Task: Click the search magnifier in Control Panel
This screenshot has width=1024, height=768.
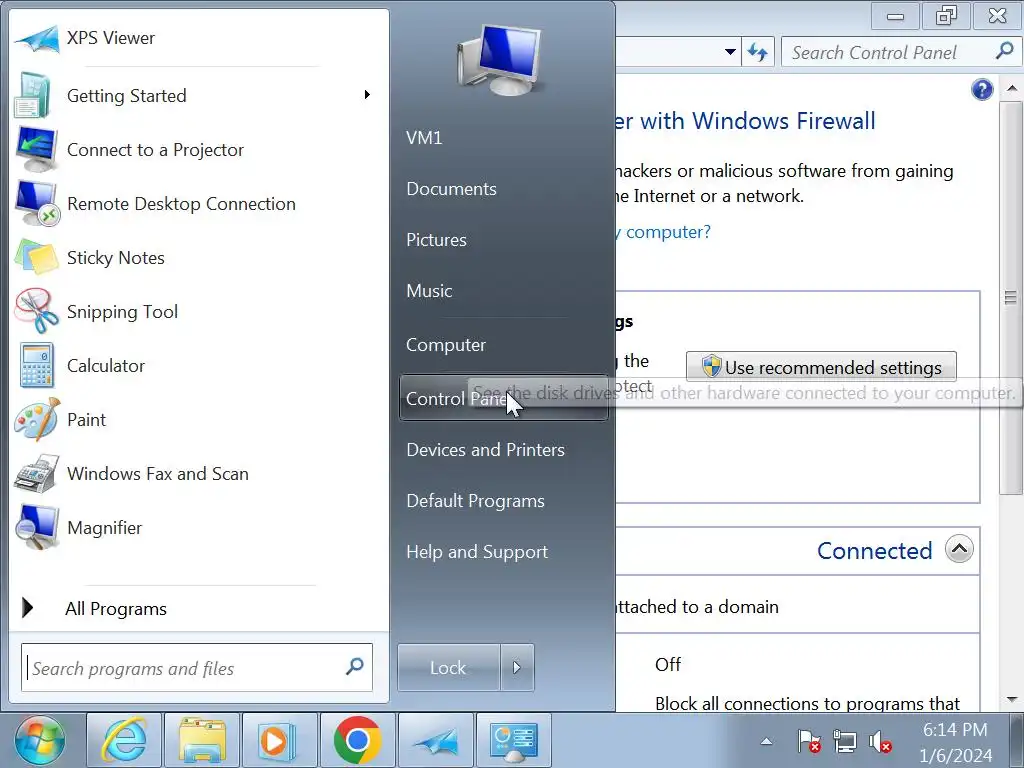Action: (x=1004, y=51)
